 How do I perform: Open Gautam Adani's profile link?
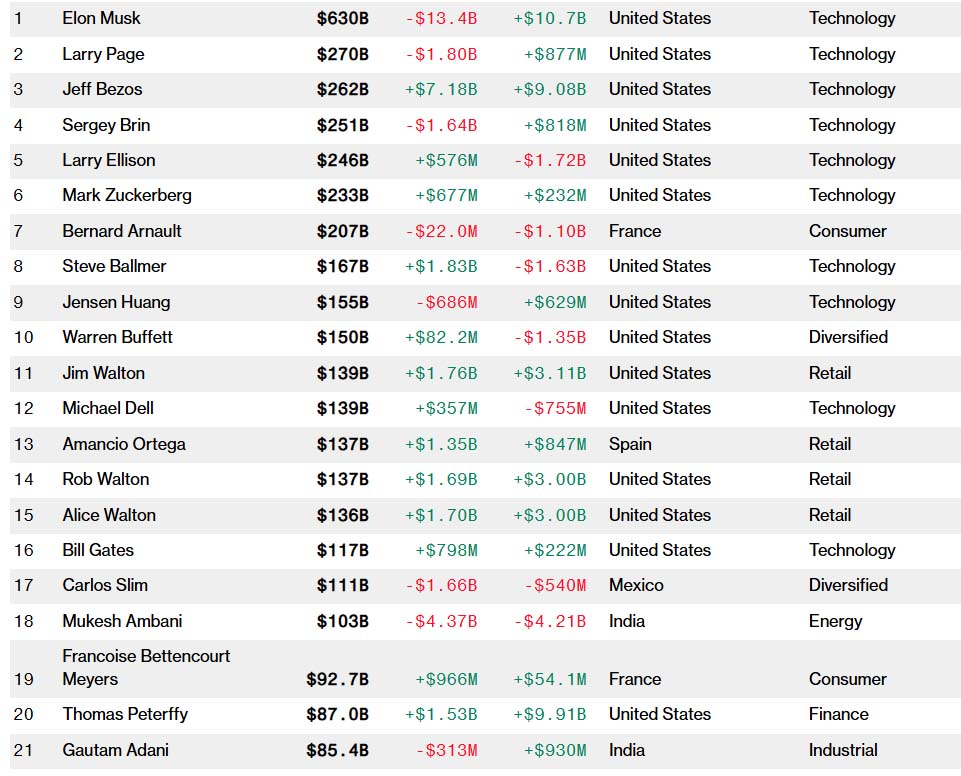point(115,750)
